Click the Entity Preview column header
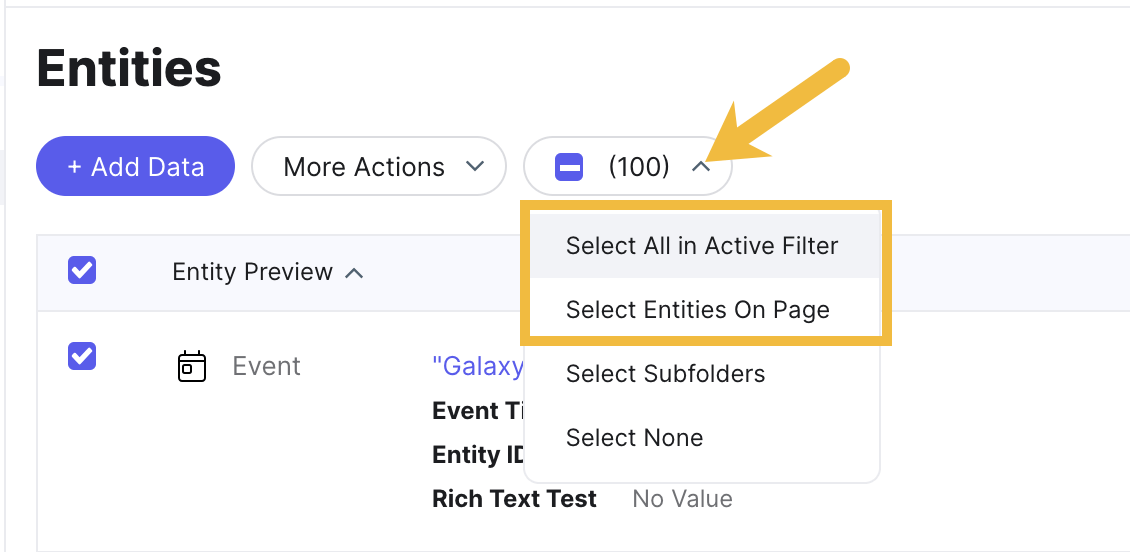 [x=252, y=272]
